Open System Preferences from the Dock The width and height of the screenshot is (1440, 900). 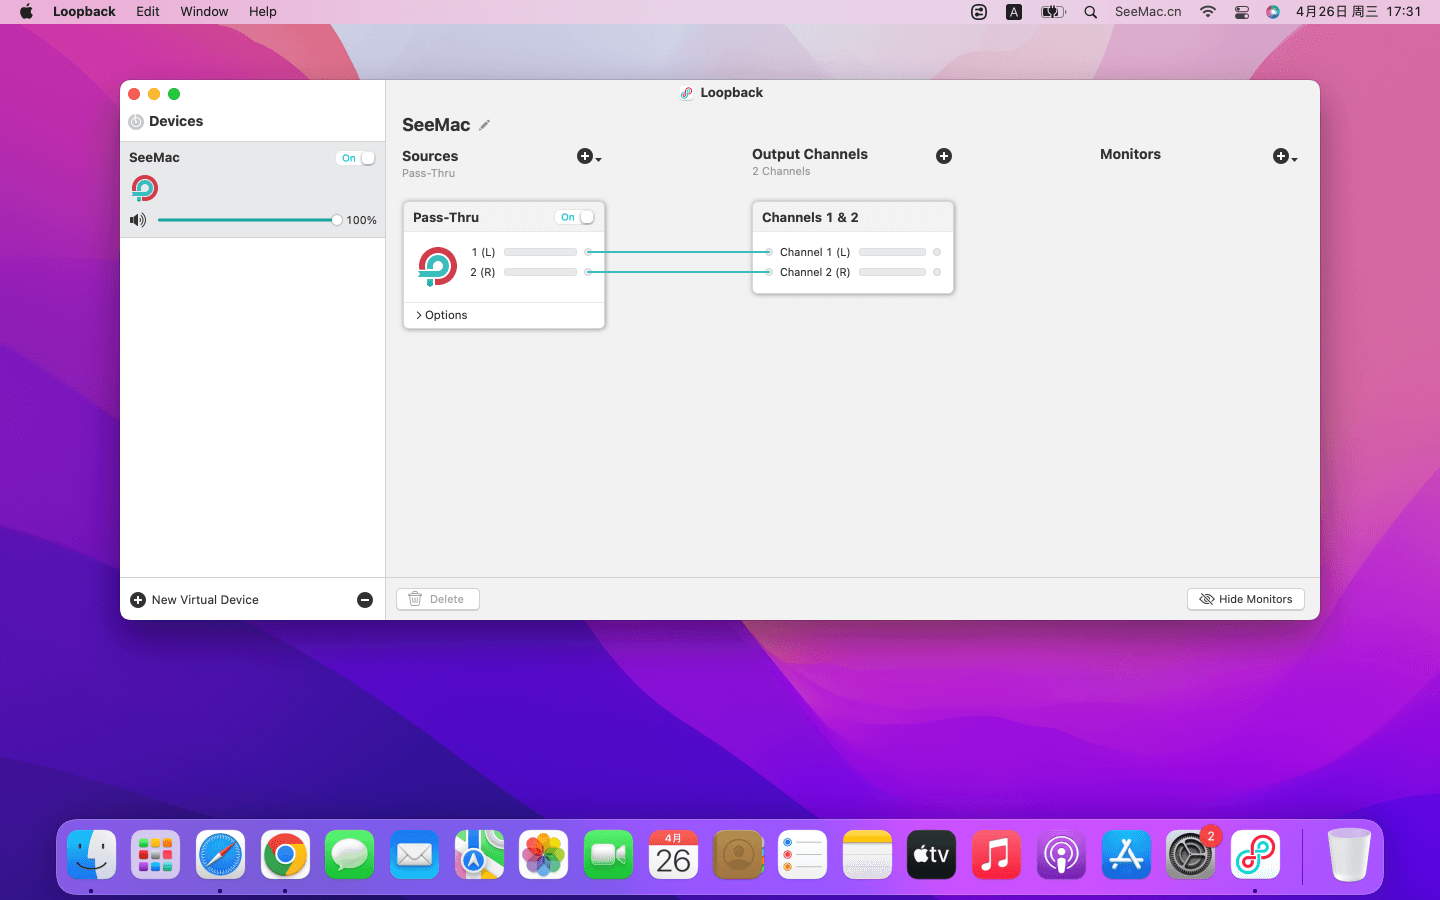[x=1190, y=855]
